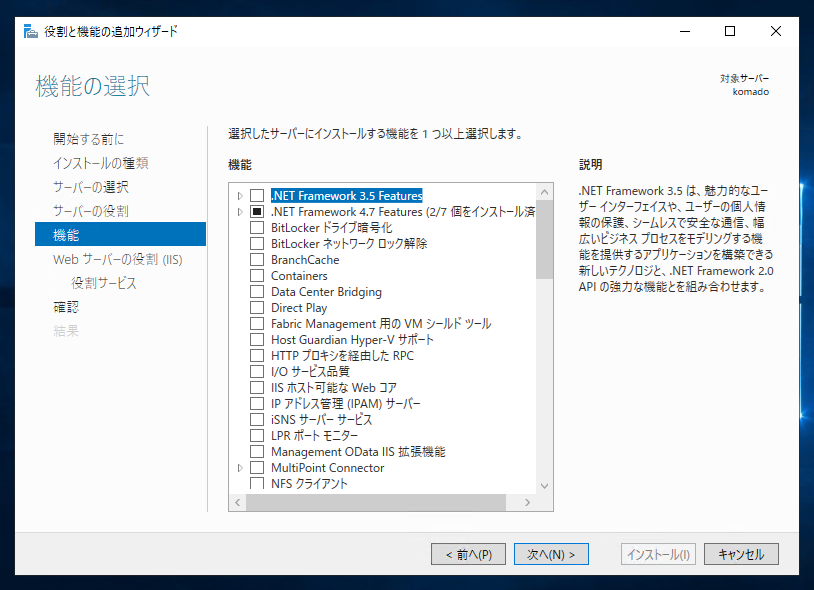The image size is (814, 590).
Task: Select Data Center Bridging label
Action: click(x=327, y=292)
